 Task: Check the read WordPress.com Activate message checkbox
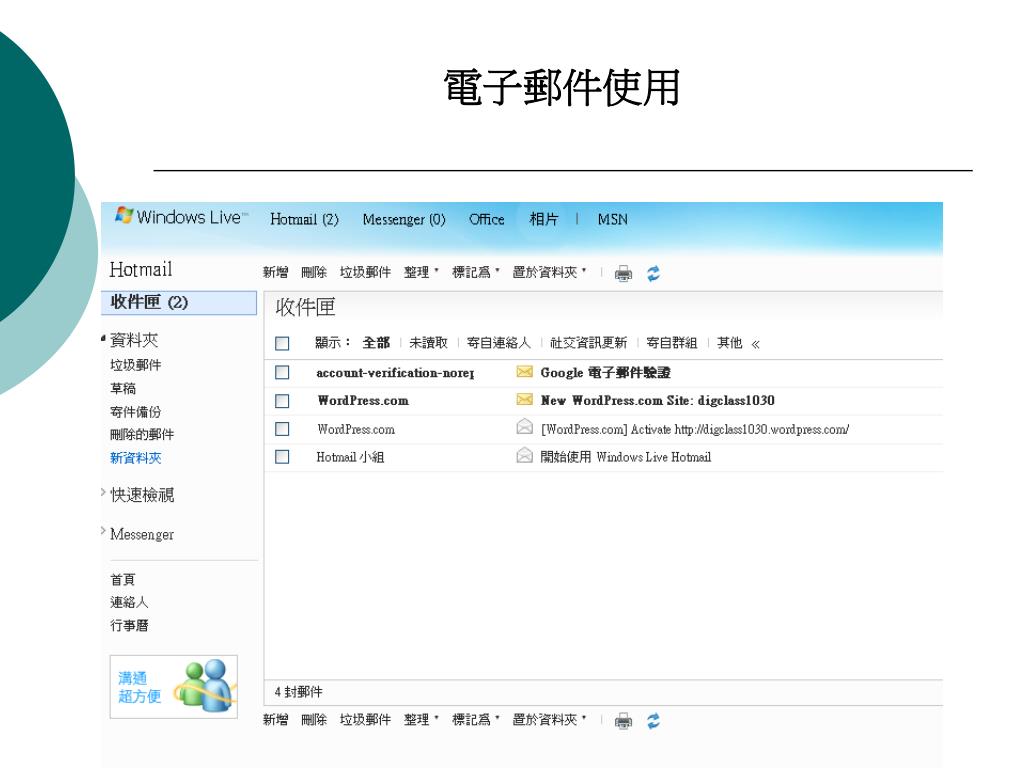[282, 429]
